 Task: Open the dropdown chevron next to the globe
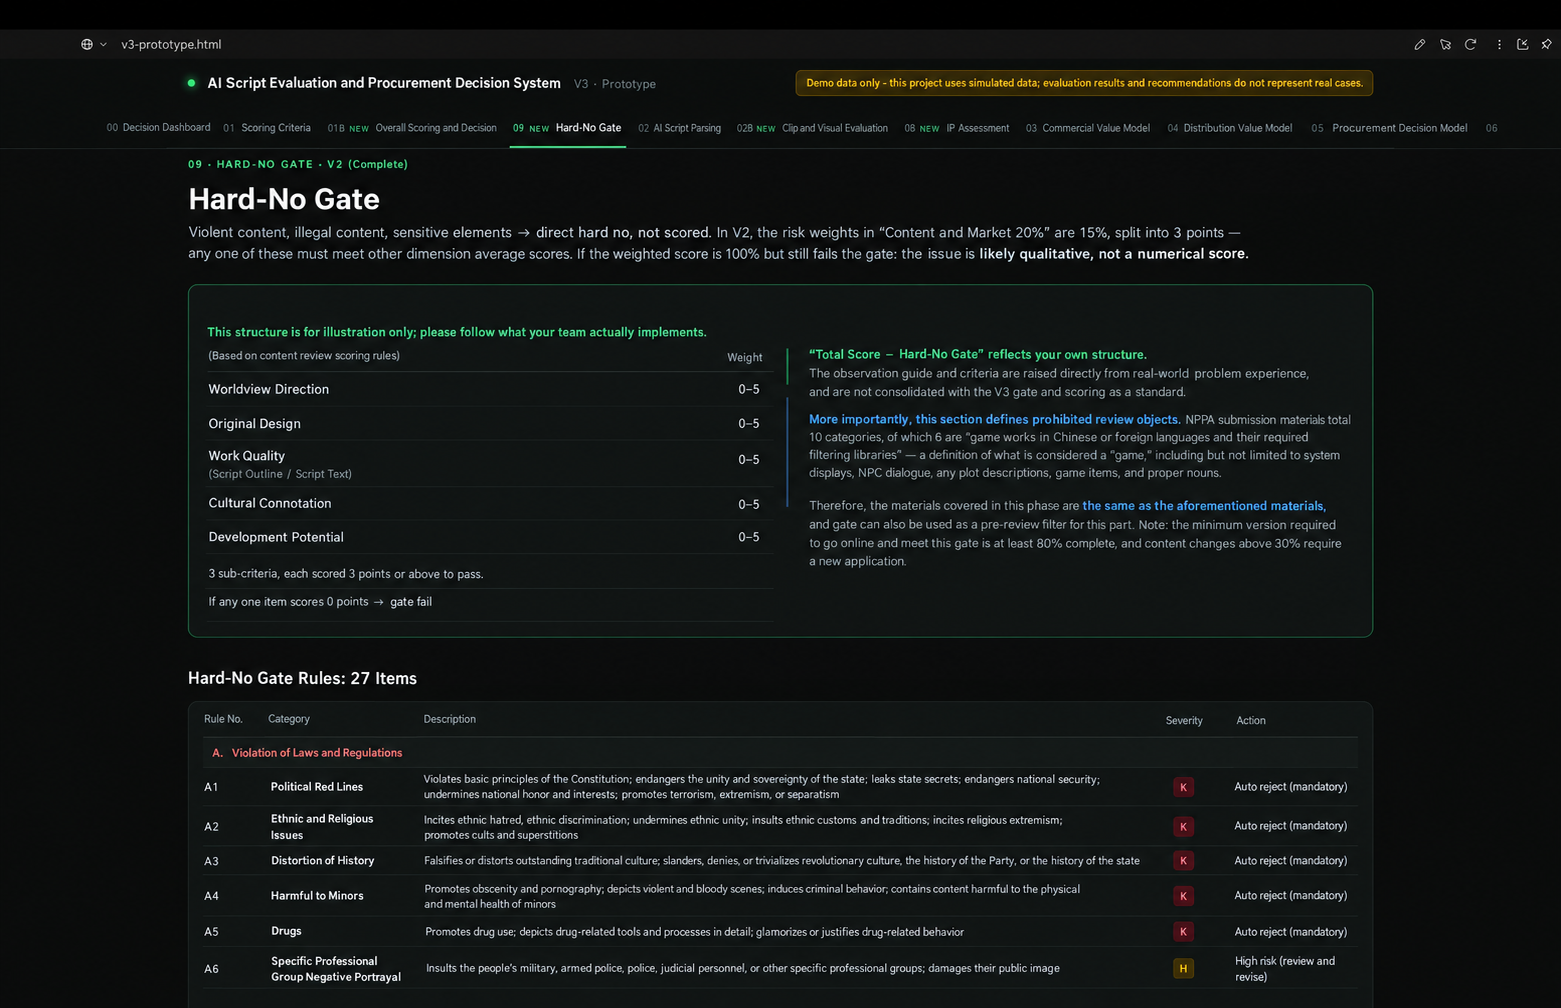pyautogui.click(x=103, y=44)
